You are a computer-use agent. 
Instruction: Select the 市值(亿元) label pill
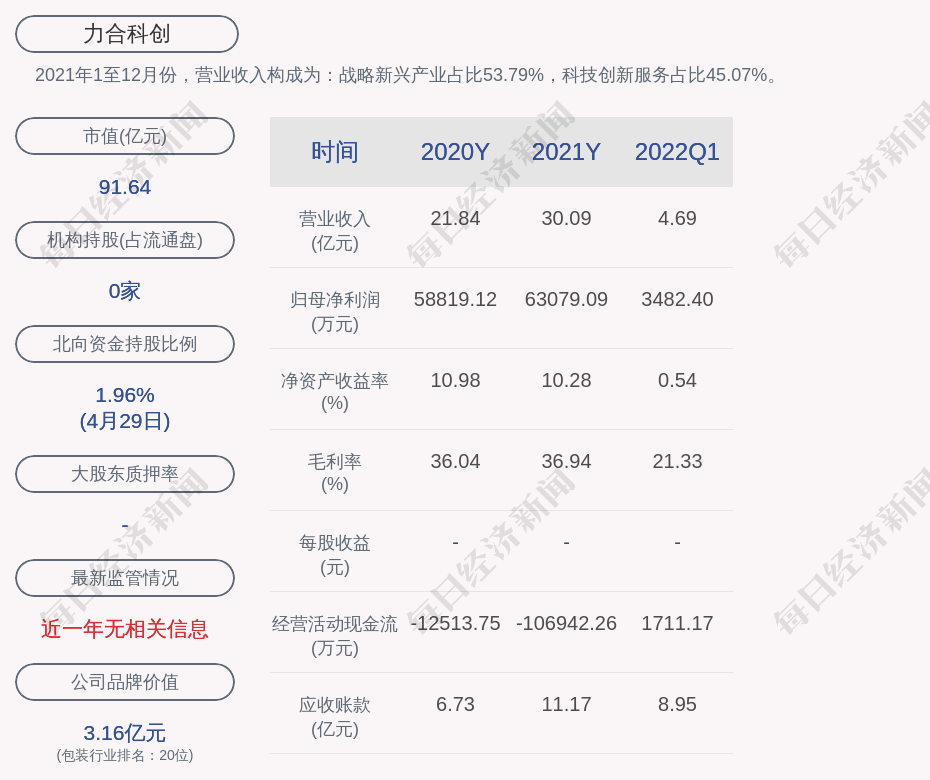point(125,136)
